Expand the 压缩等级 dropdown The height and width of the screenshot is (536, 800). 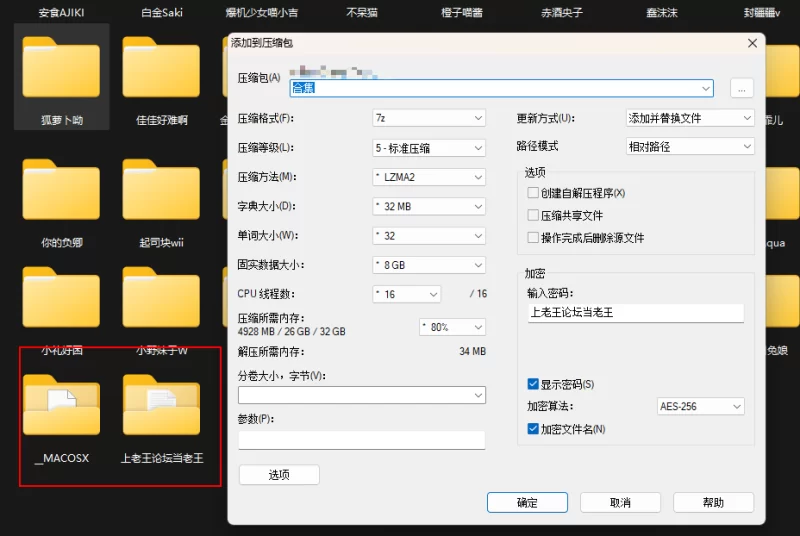(x=428, y=148)
